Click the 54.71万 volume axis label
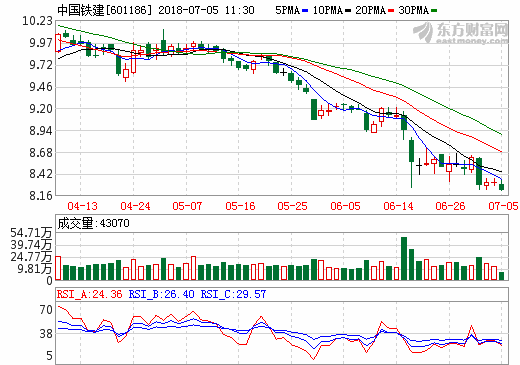Viewport: 520px width, 365px height. pyautogui.click(x=31, y=233)
